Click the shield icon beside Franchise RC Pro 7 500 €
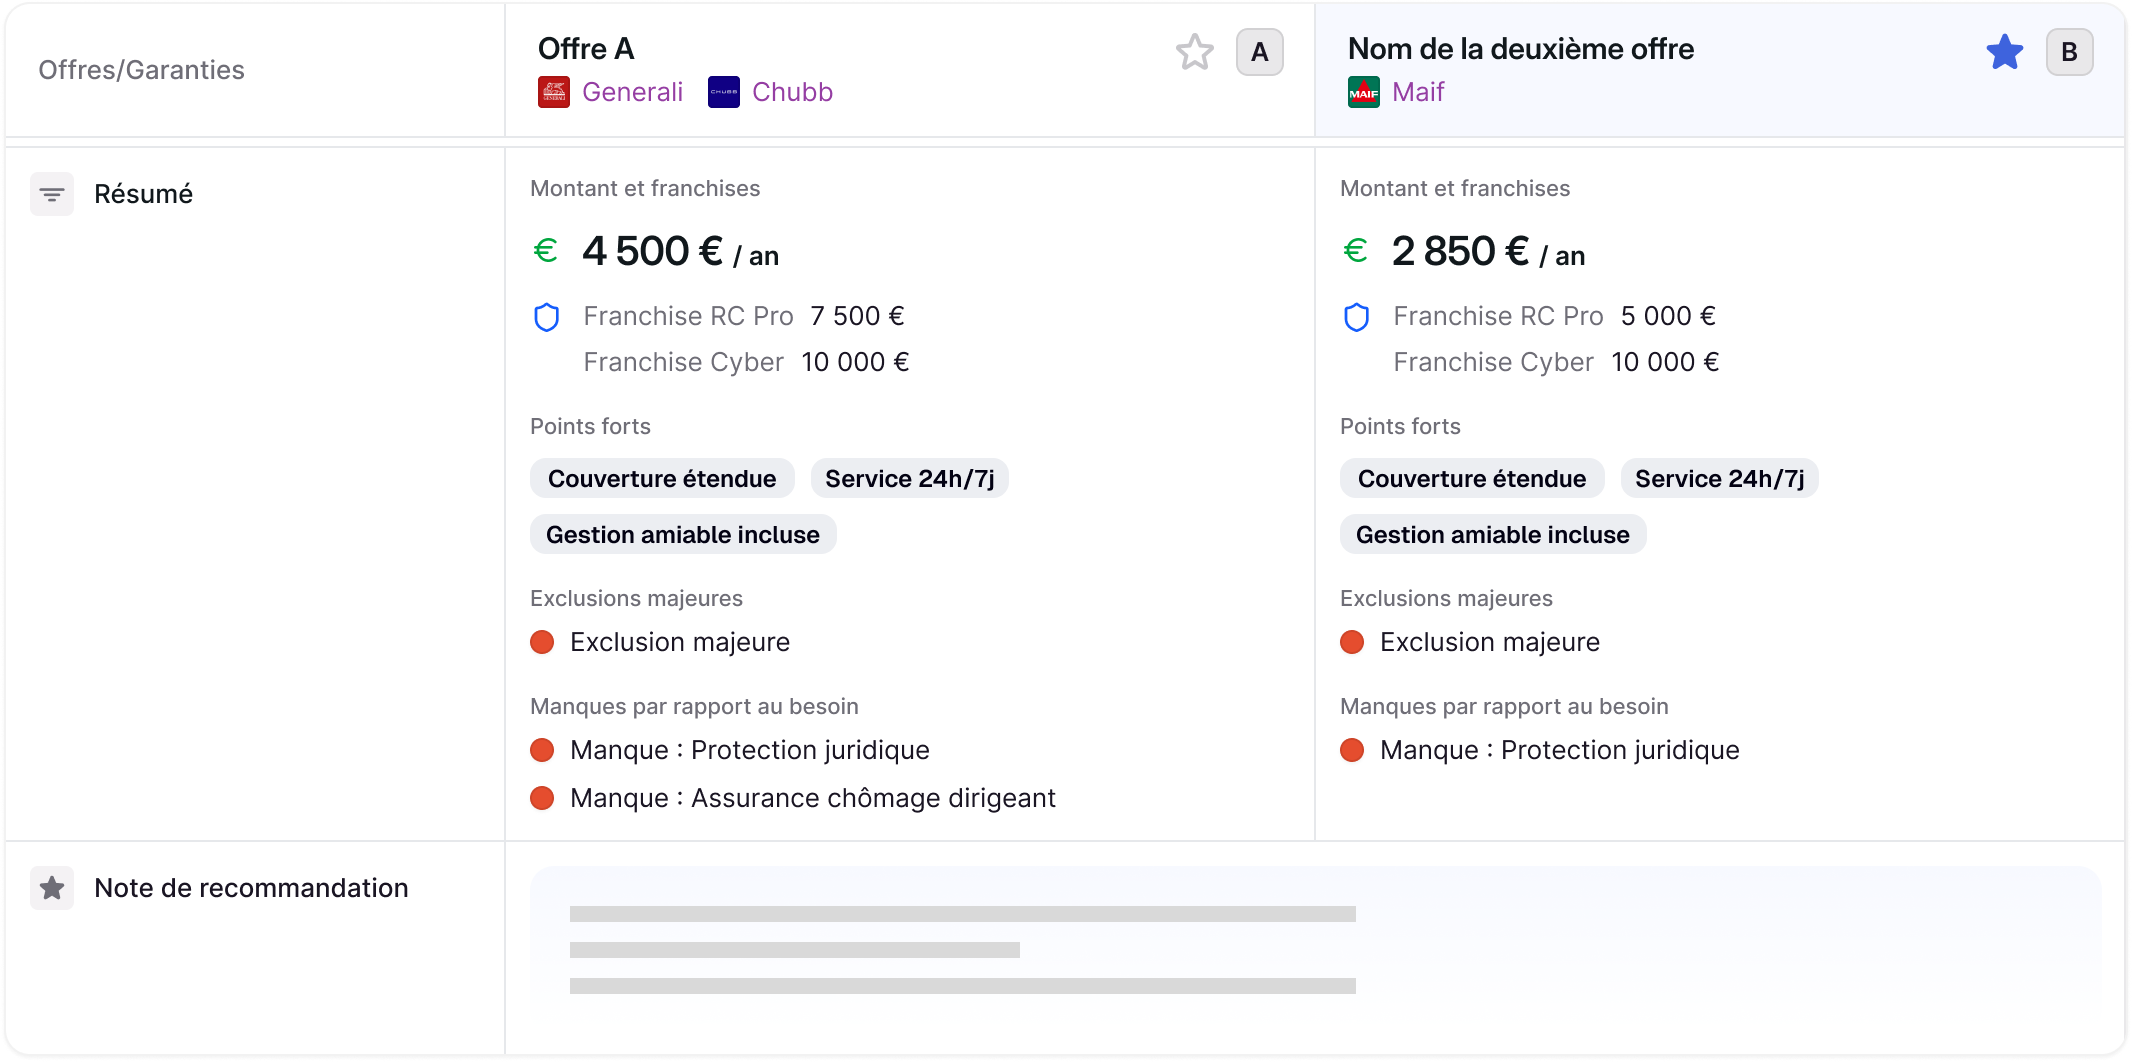 pos(546,317)
